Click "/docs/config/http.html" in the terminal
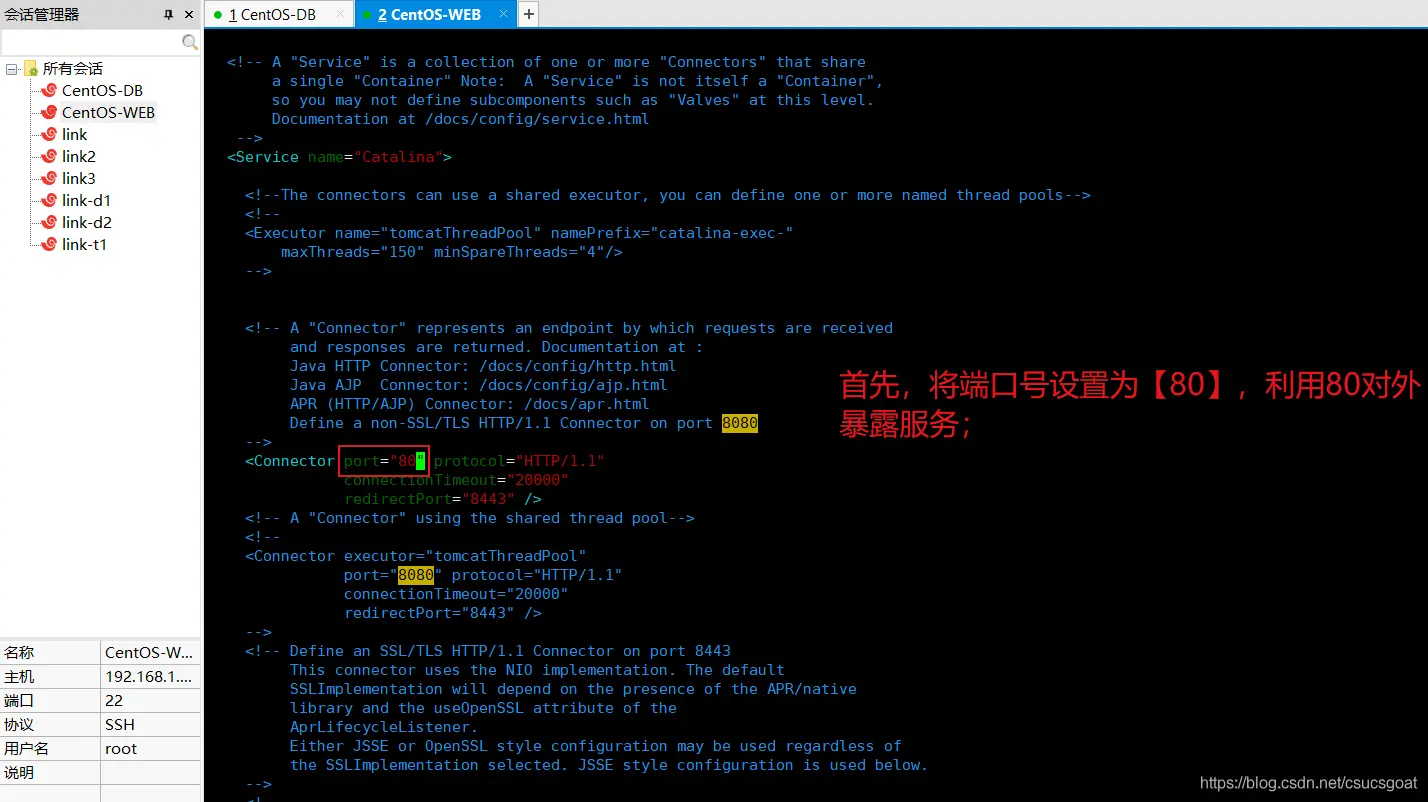Image resolution: width=1428 pixels, height=802 pixels. pyautogui.click(x=577, y=366)
